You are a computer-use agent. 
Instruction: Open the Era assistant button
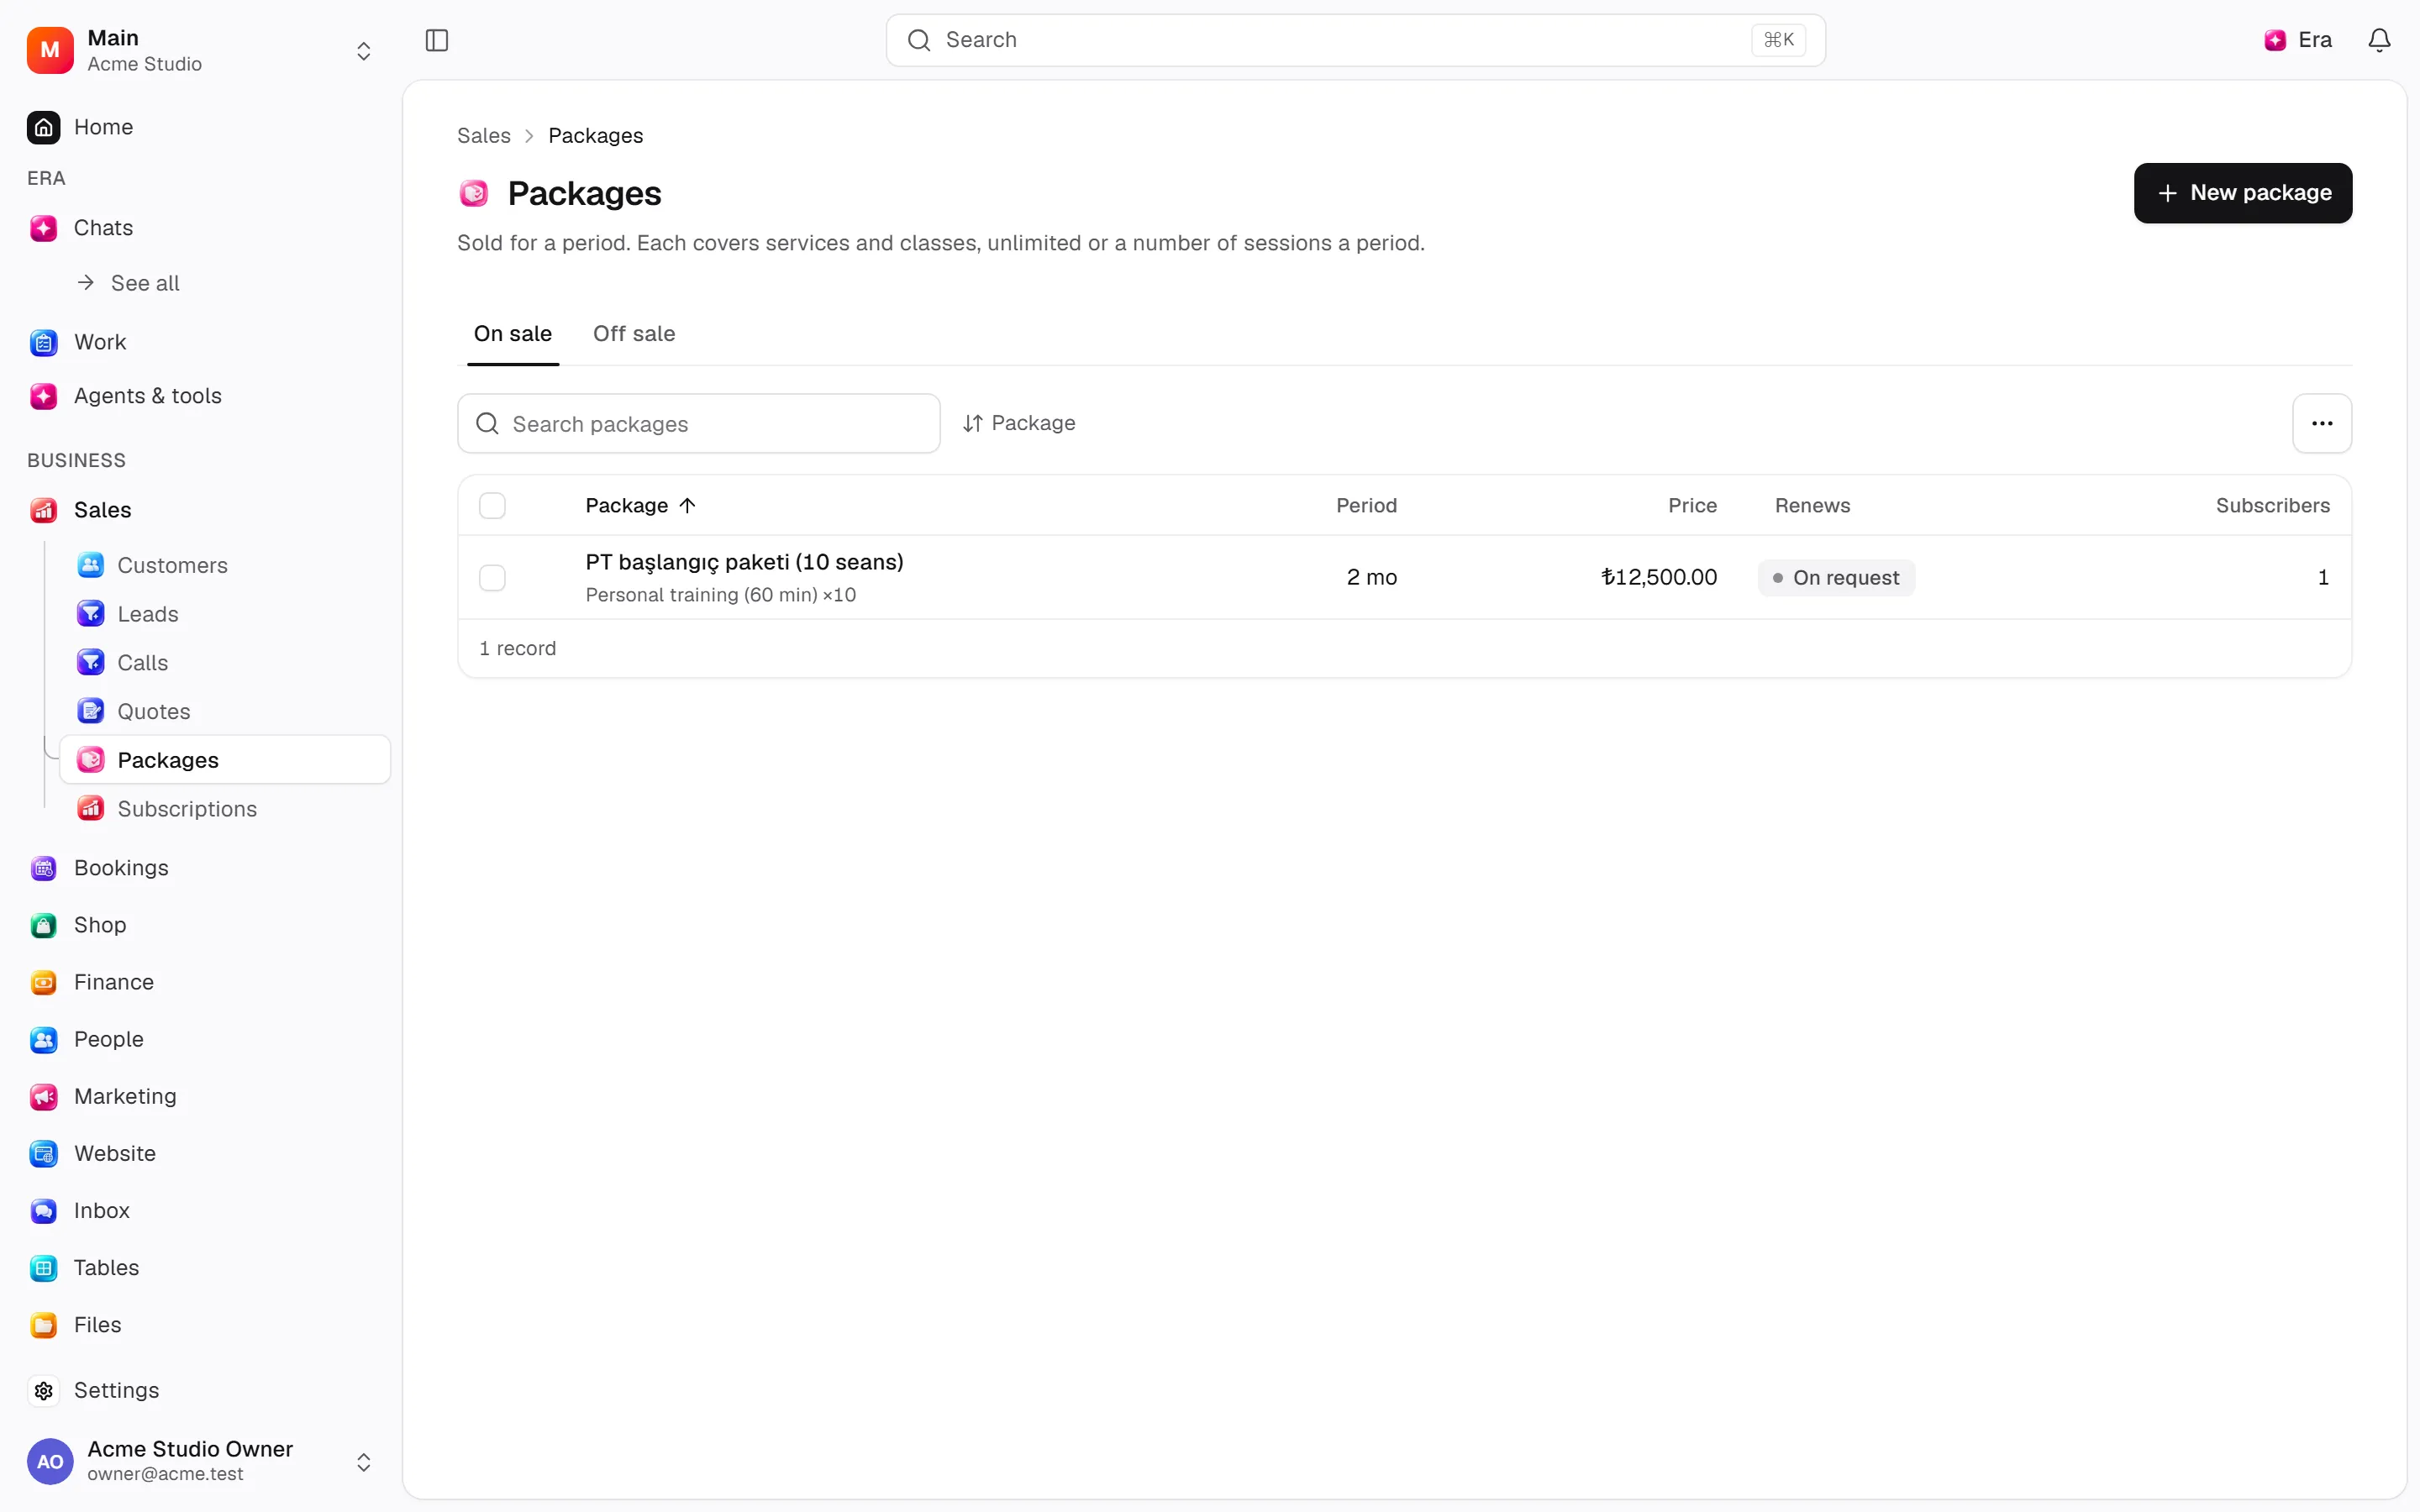coord(2298,40)
